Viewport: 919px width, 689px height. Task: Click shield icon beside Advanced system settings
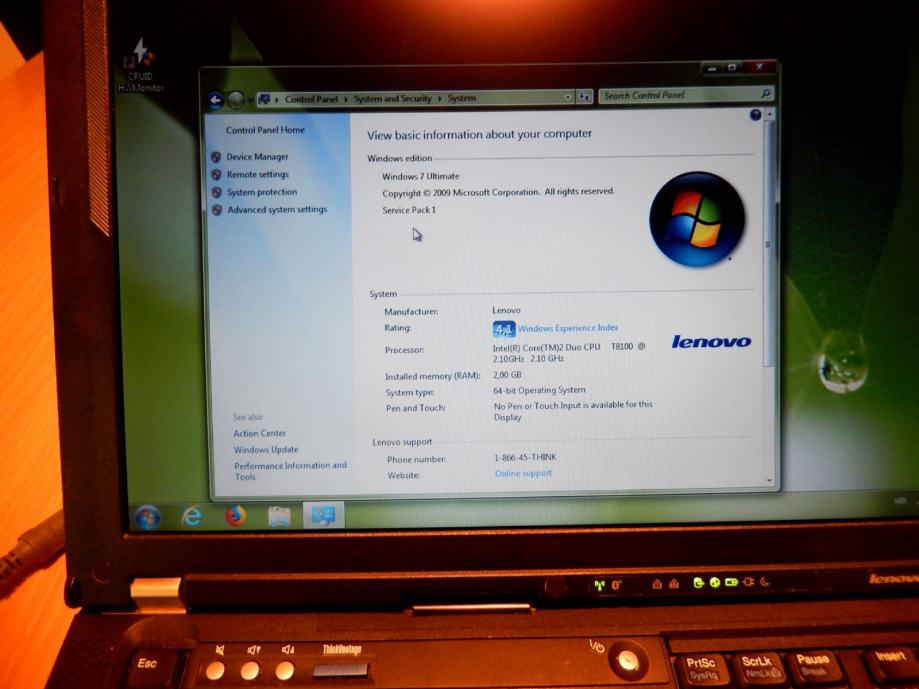[x=217, y=210]
